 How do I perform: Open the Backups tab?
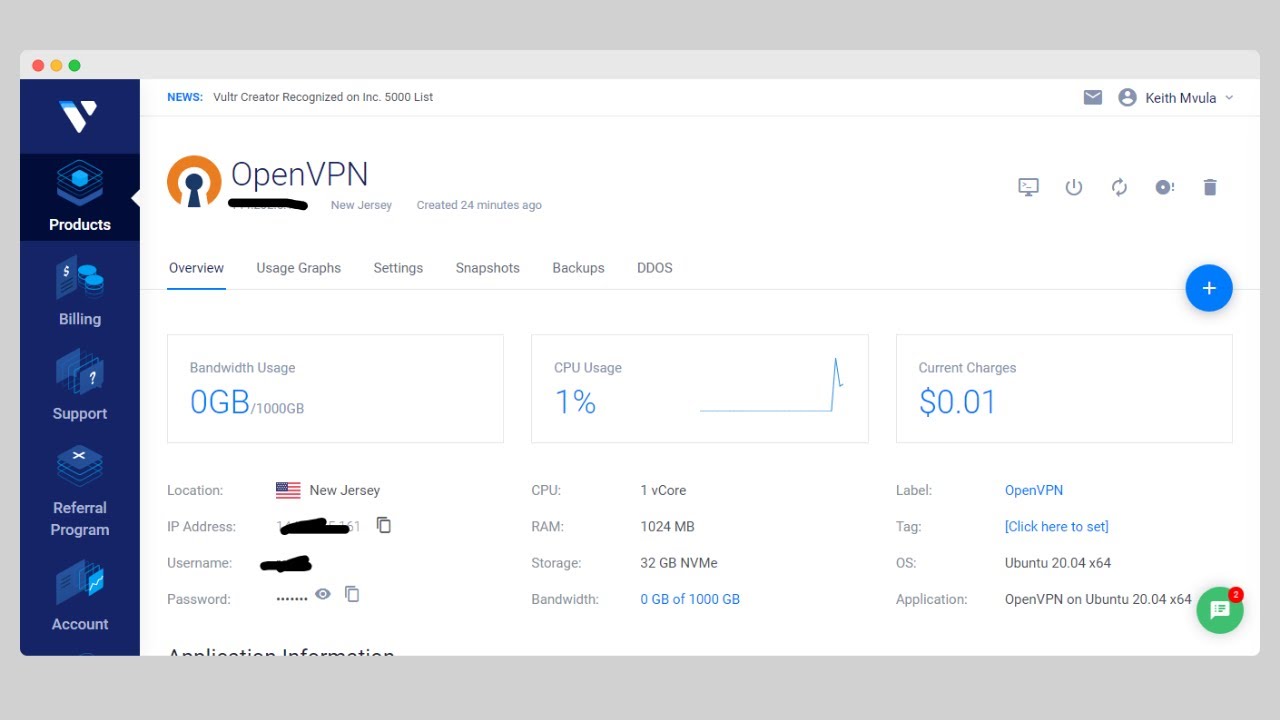[x=578, y=268]
